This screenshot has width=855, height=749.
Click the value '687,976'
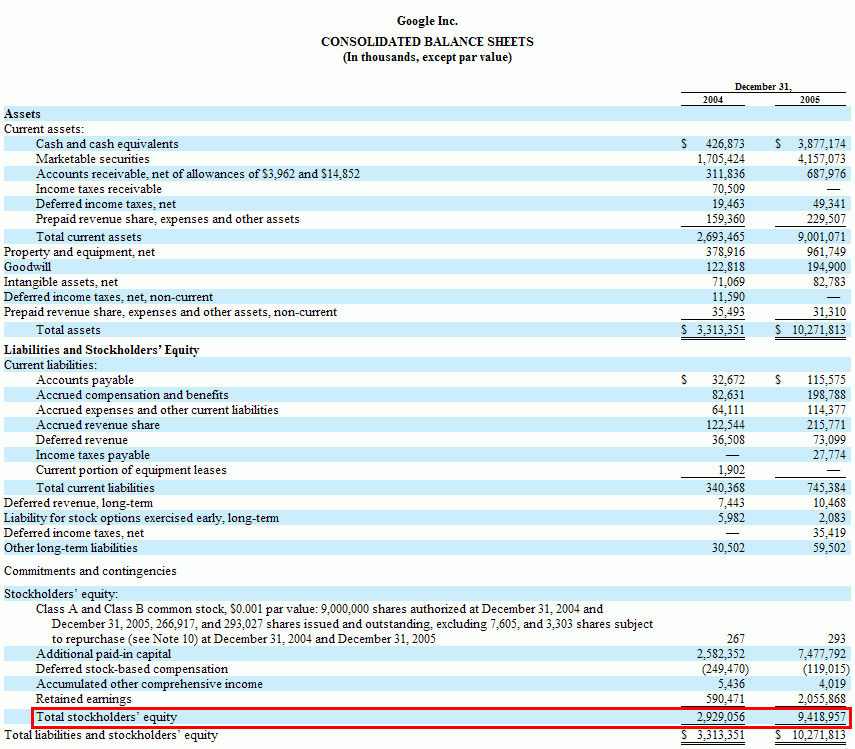tap(826, 174)
